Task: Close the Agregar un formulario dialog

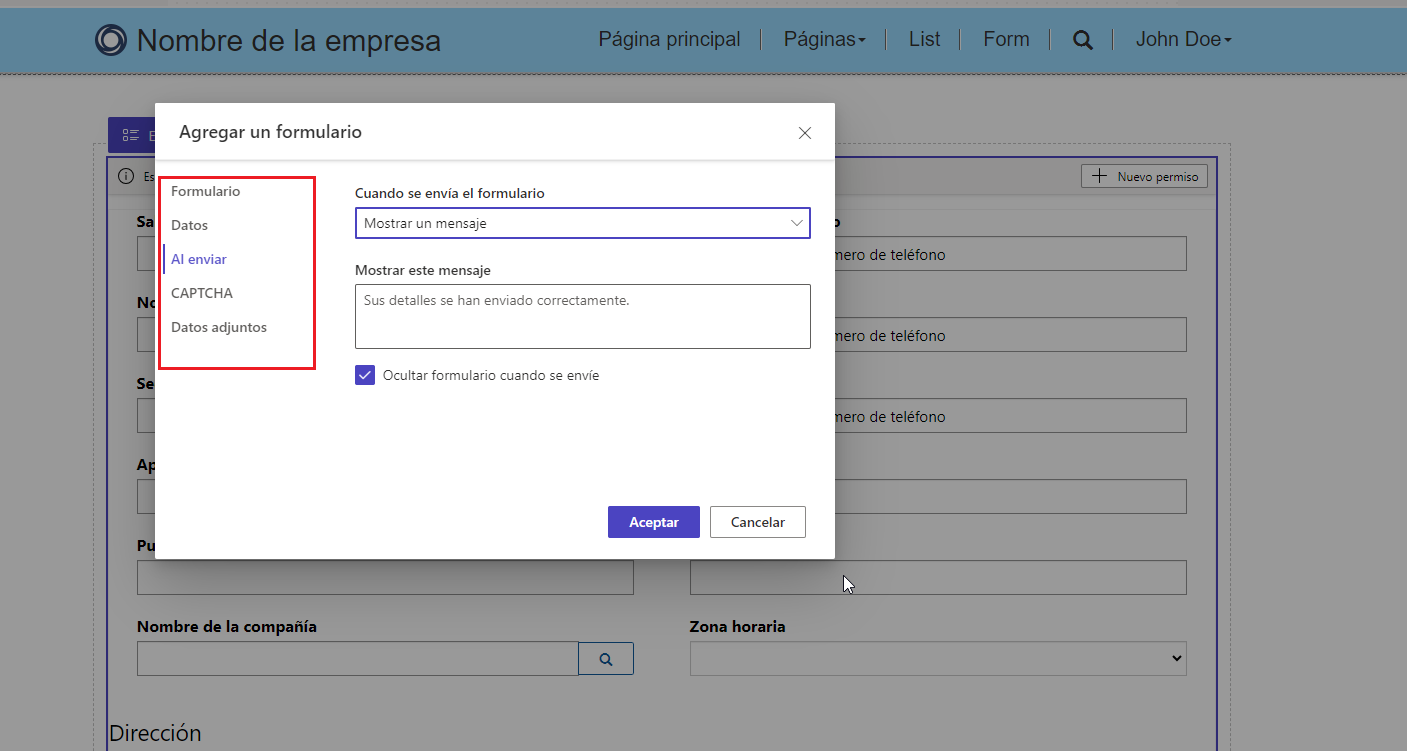Action: [x=805, y=133]
